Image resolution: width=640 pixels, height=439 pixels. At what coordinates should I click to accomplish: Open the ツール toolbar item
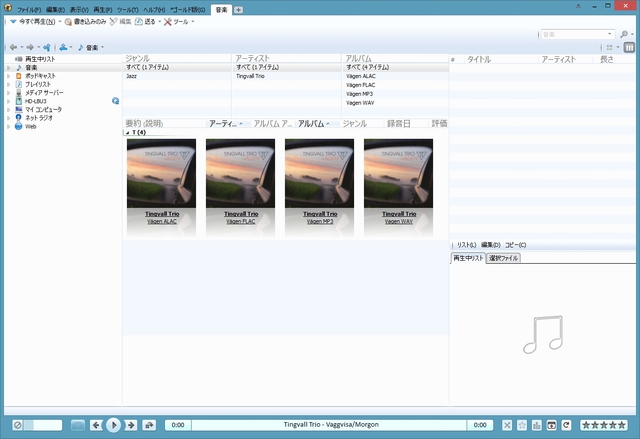(x=180, y=21)
